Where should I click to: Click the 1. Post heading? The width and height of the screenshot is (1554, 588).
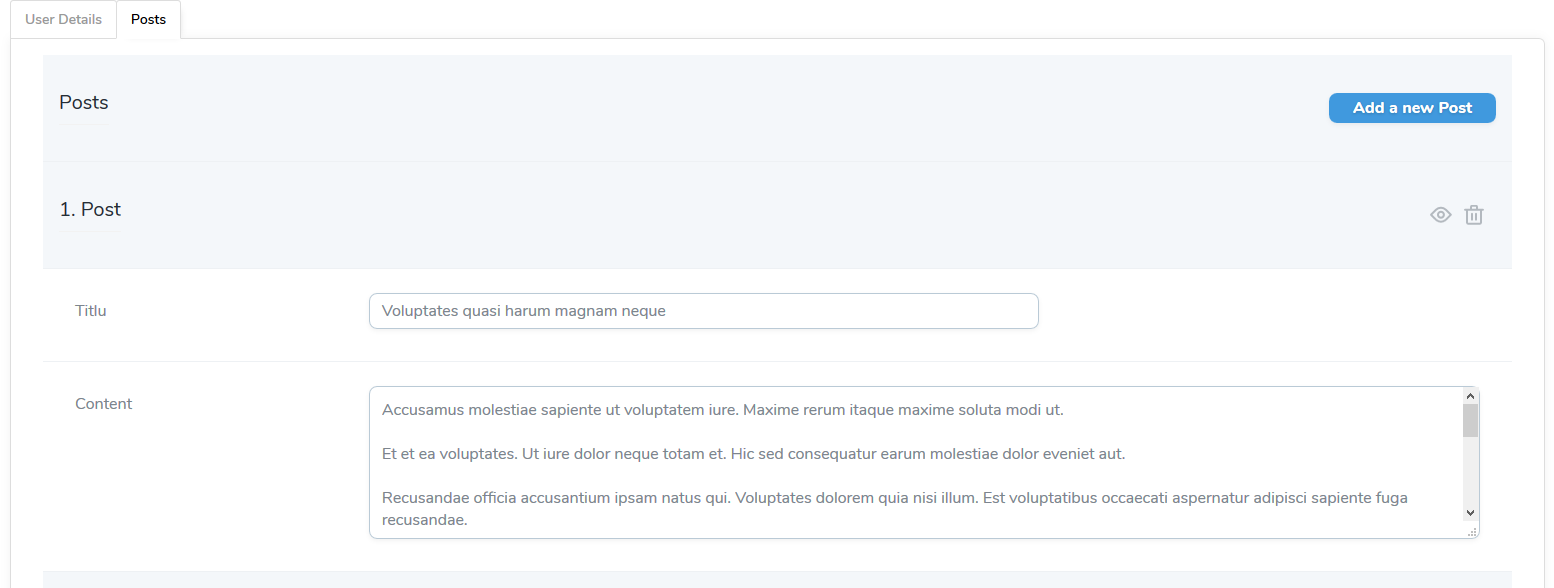click(90, 209)
